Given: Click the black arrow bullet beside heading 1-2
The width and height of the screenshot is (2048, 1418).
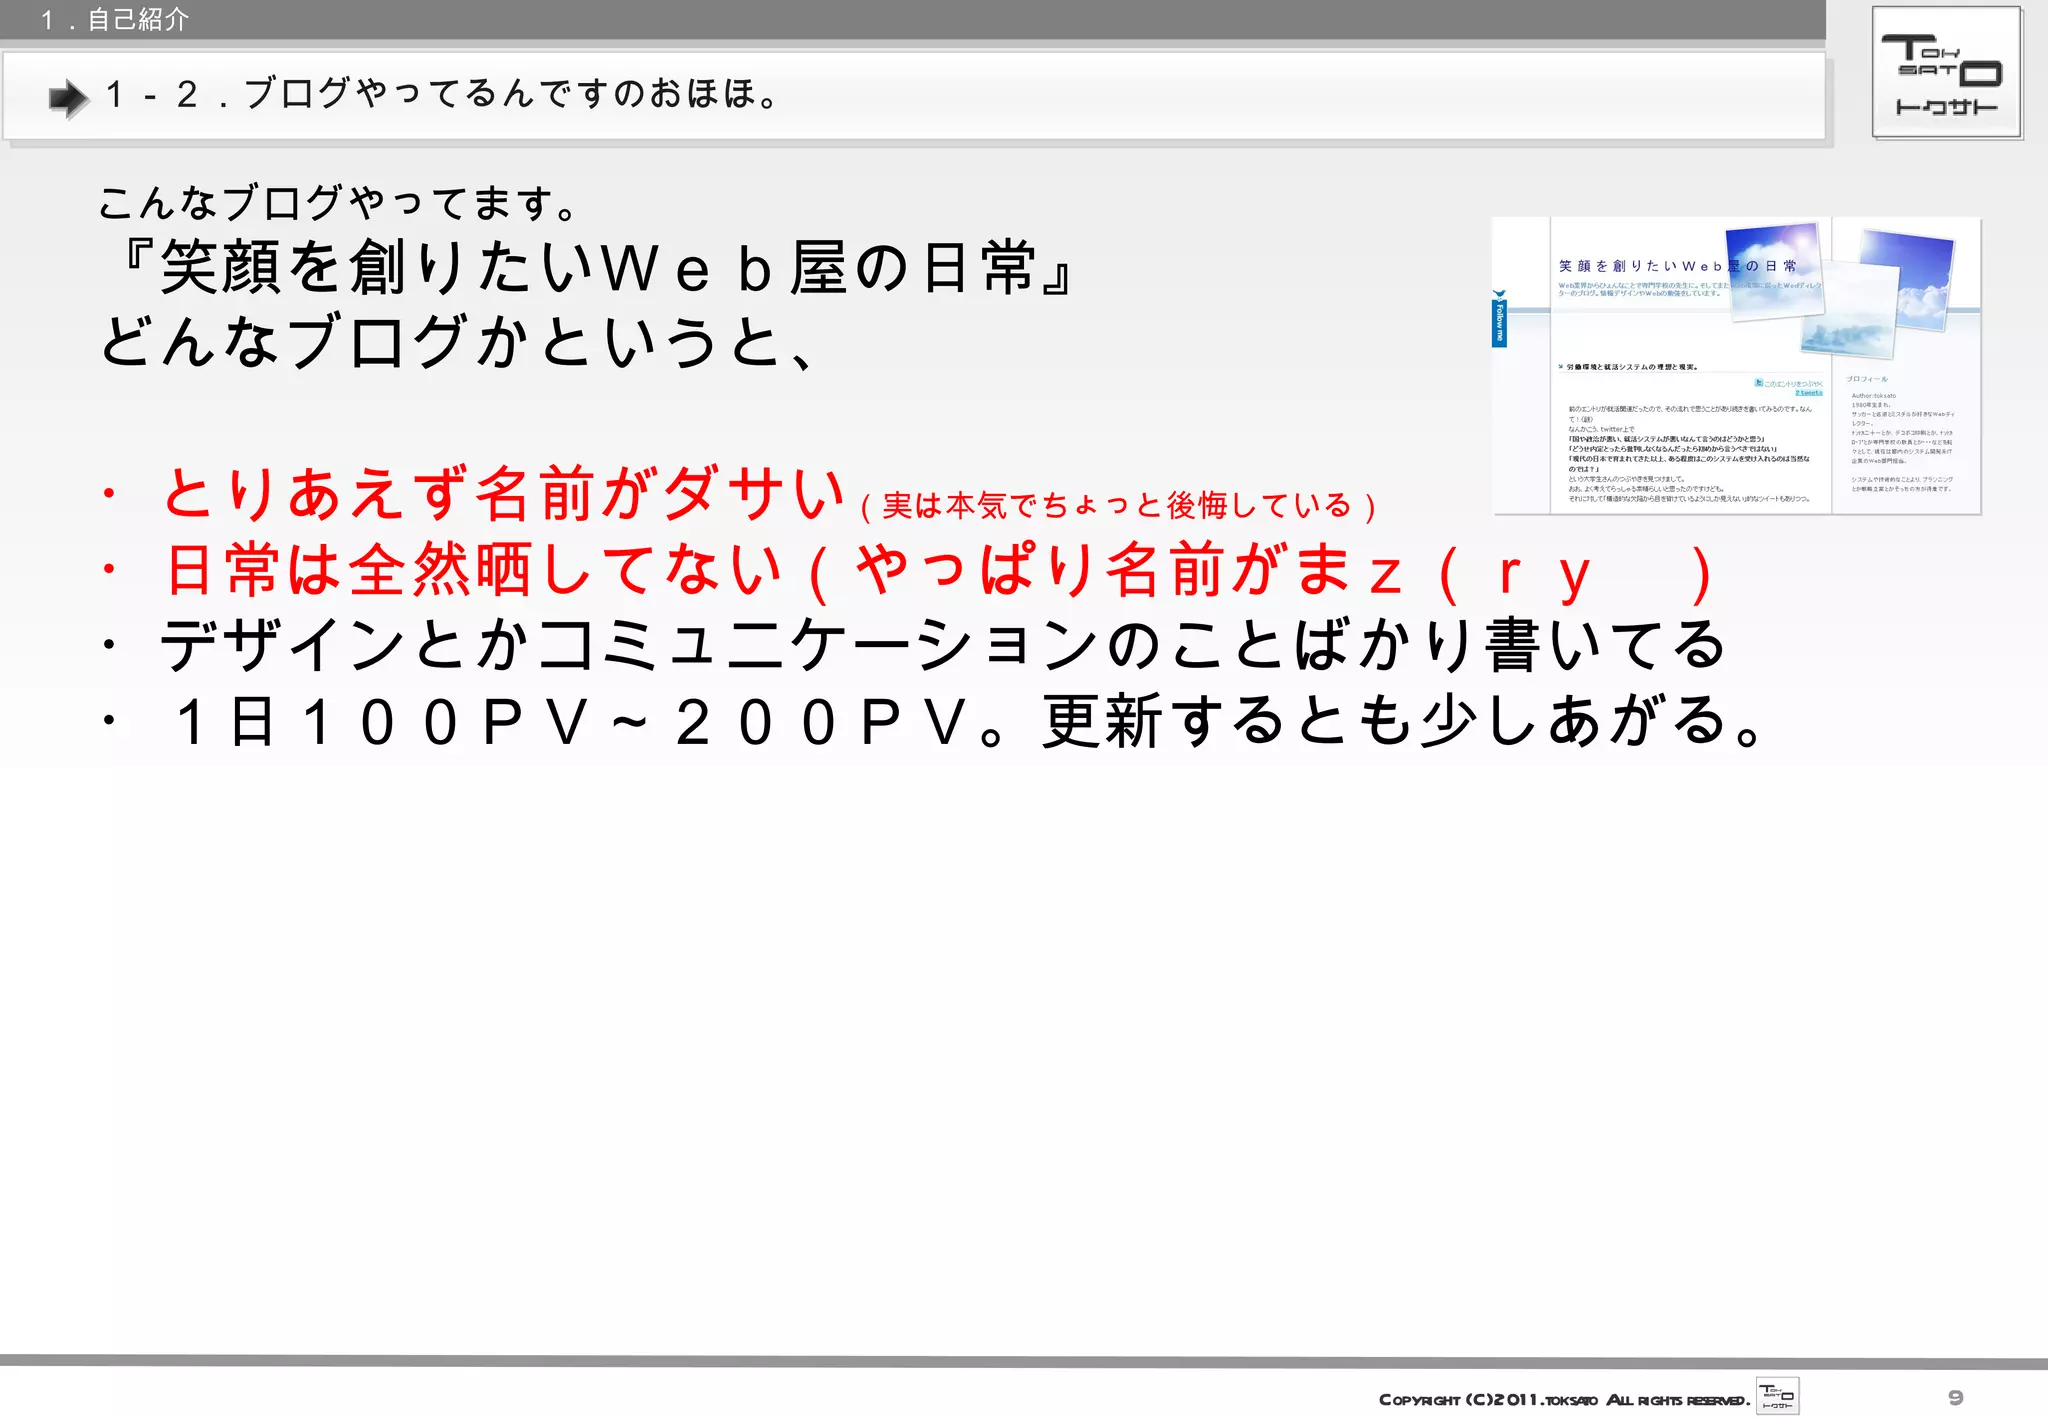Looking at the screenshot, I should tap(69, 98).
